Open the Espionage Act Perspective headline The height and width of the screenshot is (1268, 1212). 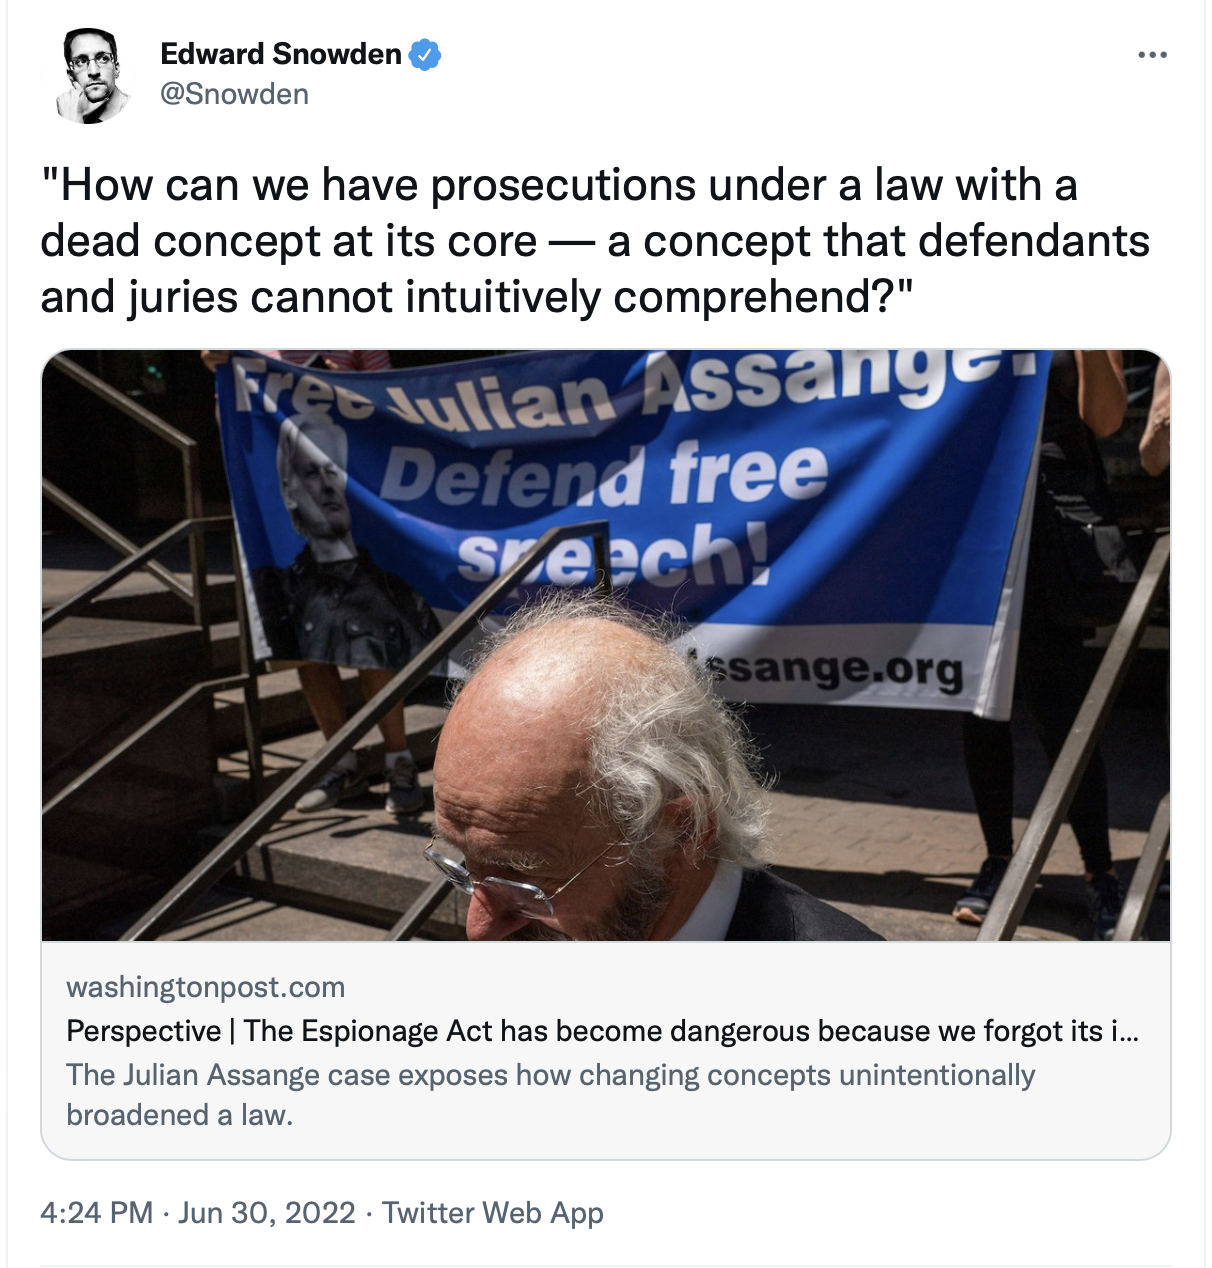[x=602, y=1031]
